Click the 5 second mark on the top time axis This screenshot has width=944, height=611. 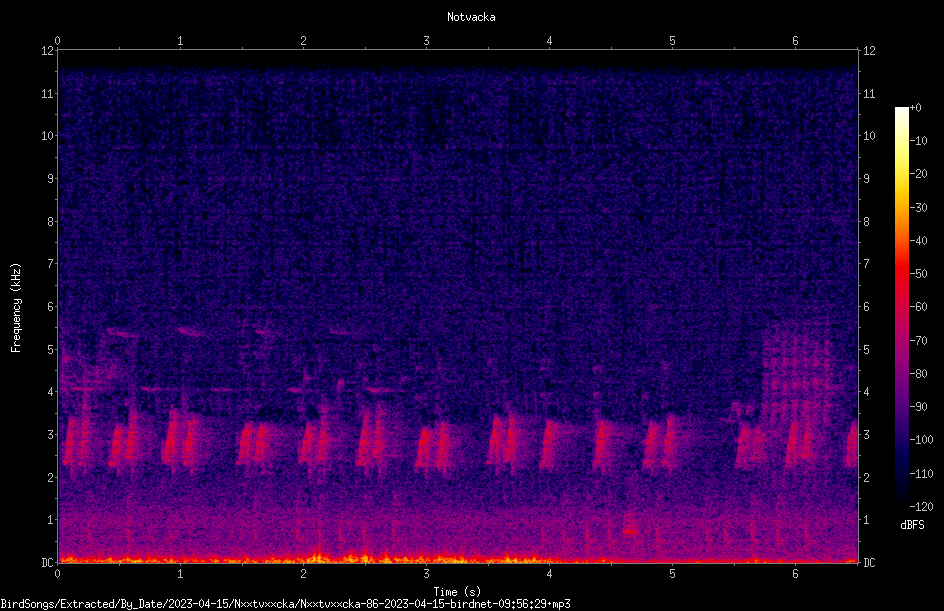[672, 41]
